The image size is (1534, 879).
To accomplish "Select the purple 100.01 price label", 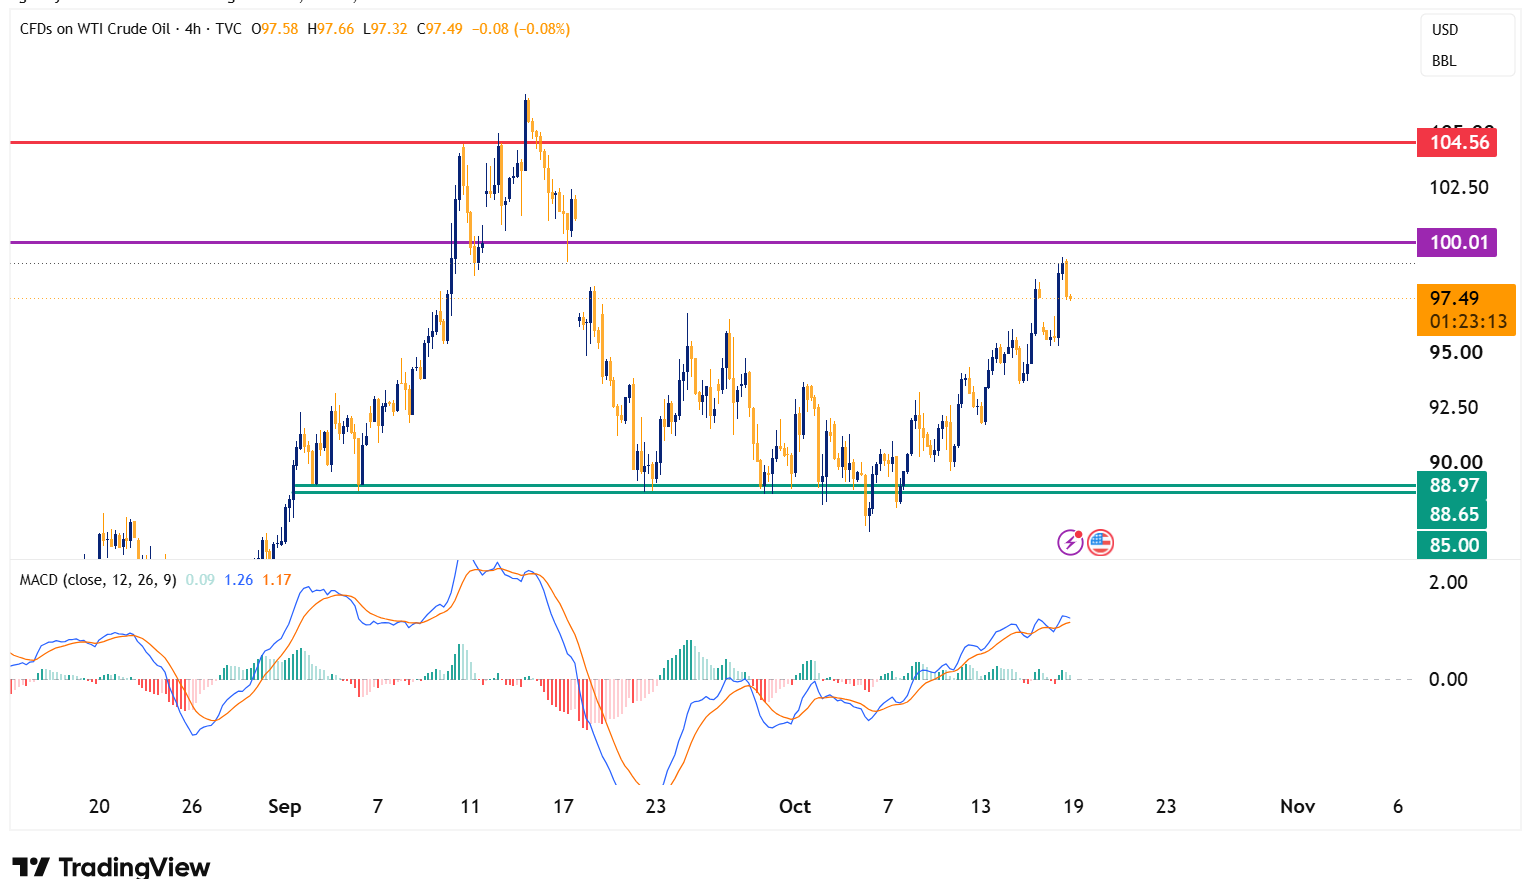I will tap(1458, 242).
